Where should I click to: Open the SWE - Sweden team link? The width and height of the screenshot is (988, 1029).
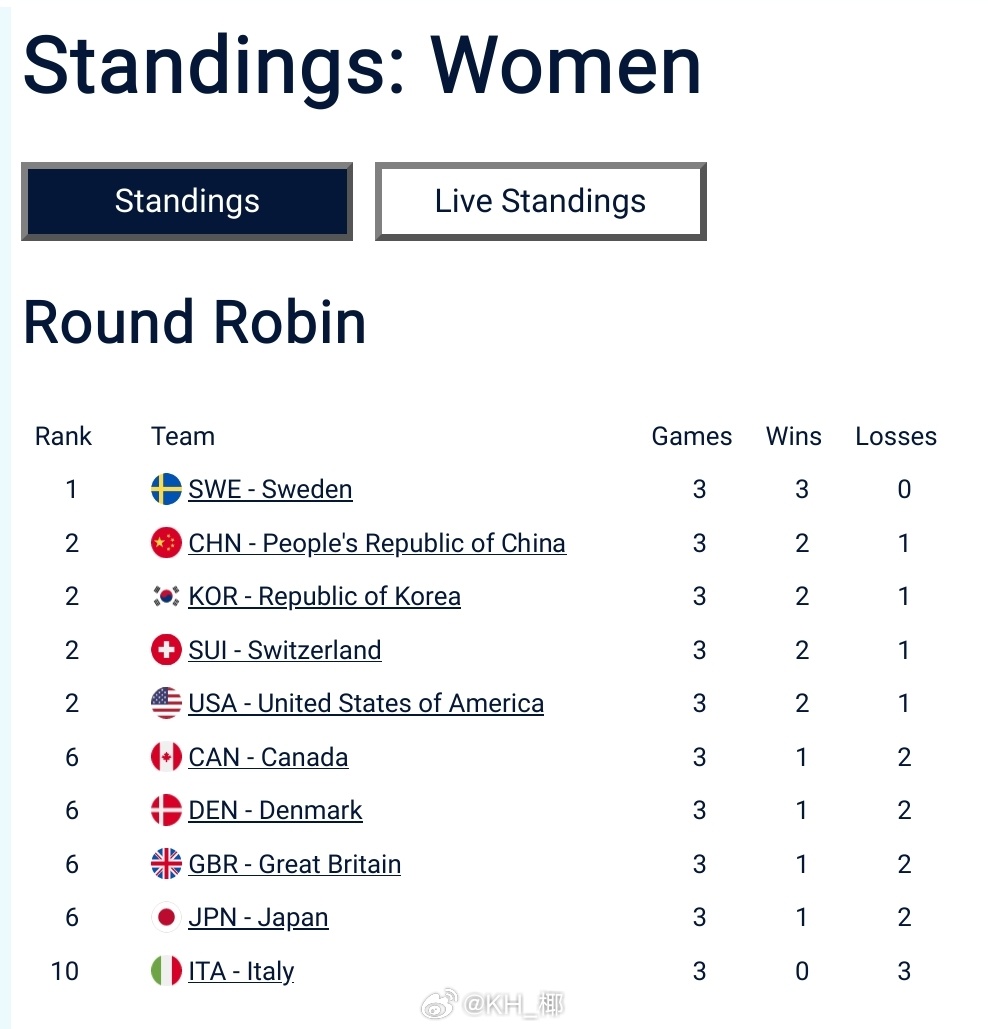tap(270, 489)
